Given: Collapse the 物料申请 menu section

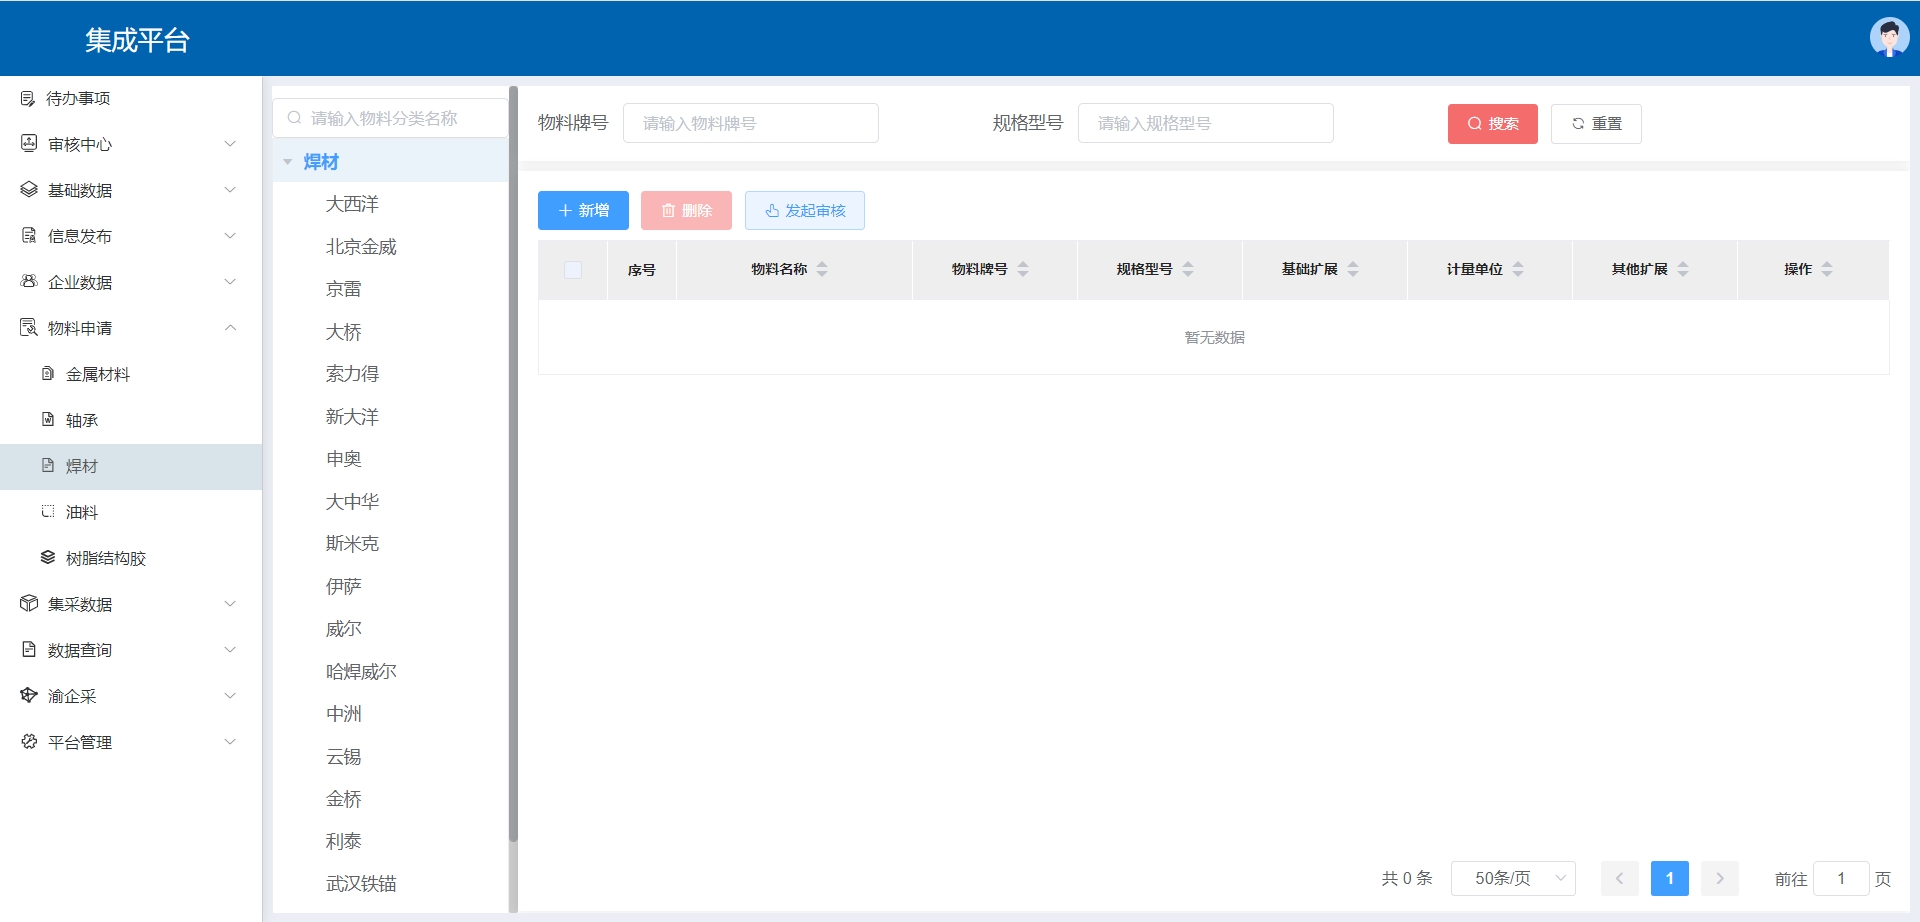Looking at the screenshot, I should click(x=230, y=328).
